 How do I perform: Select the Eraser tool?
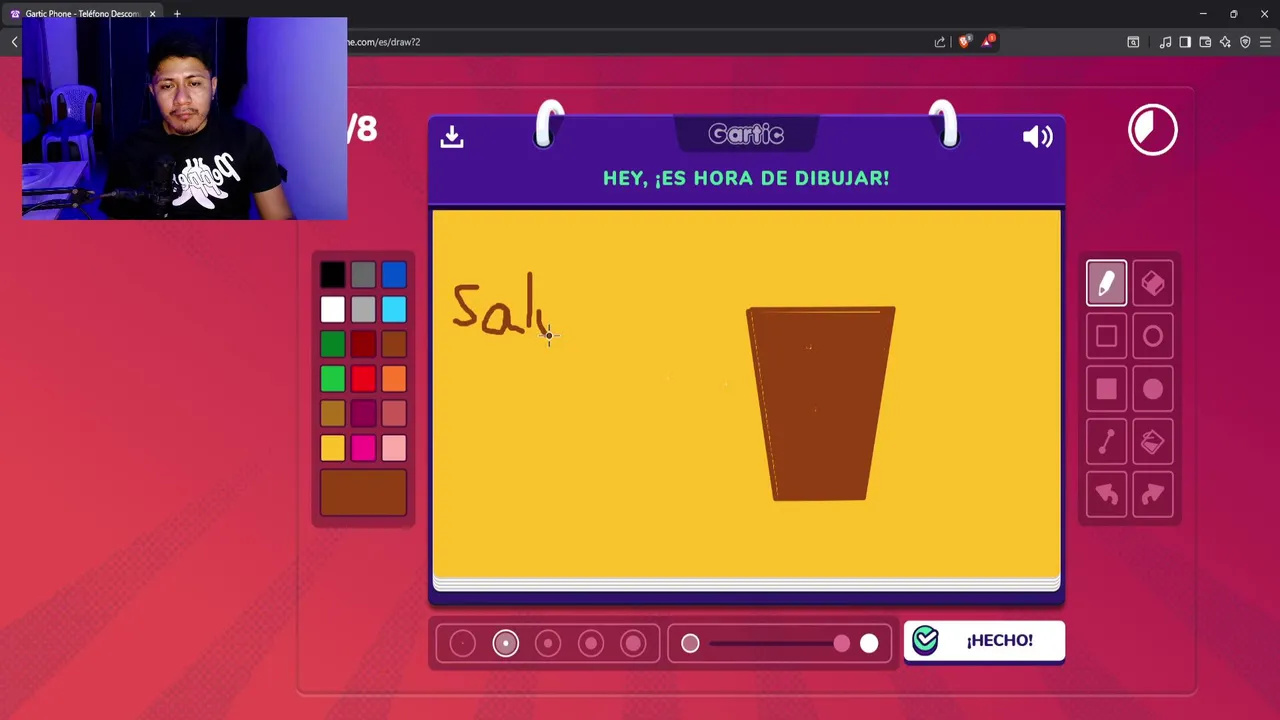pyautogui.click(x=1152, y=284)
